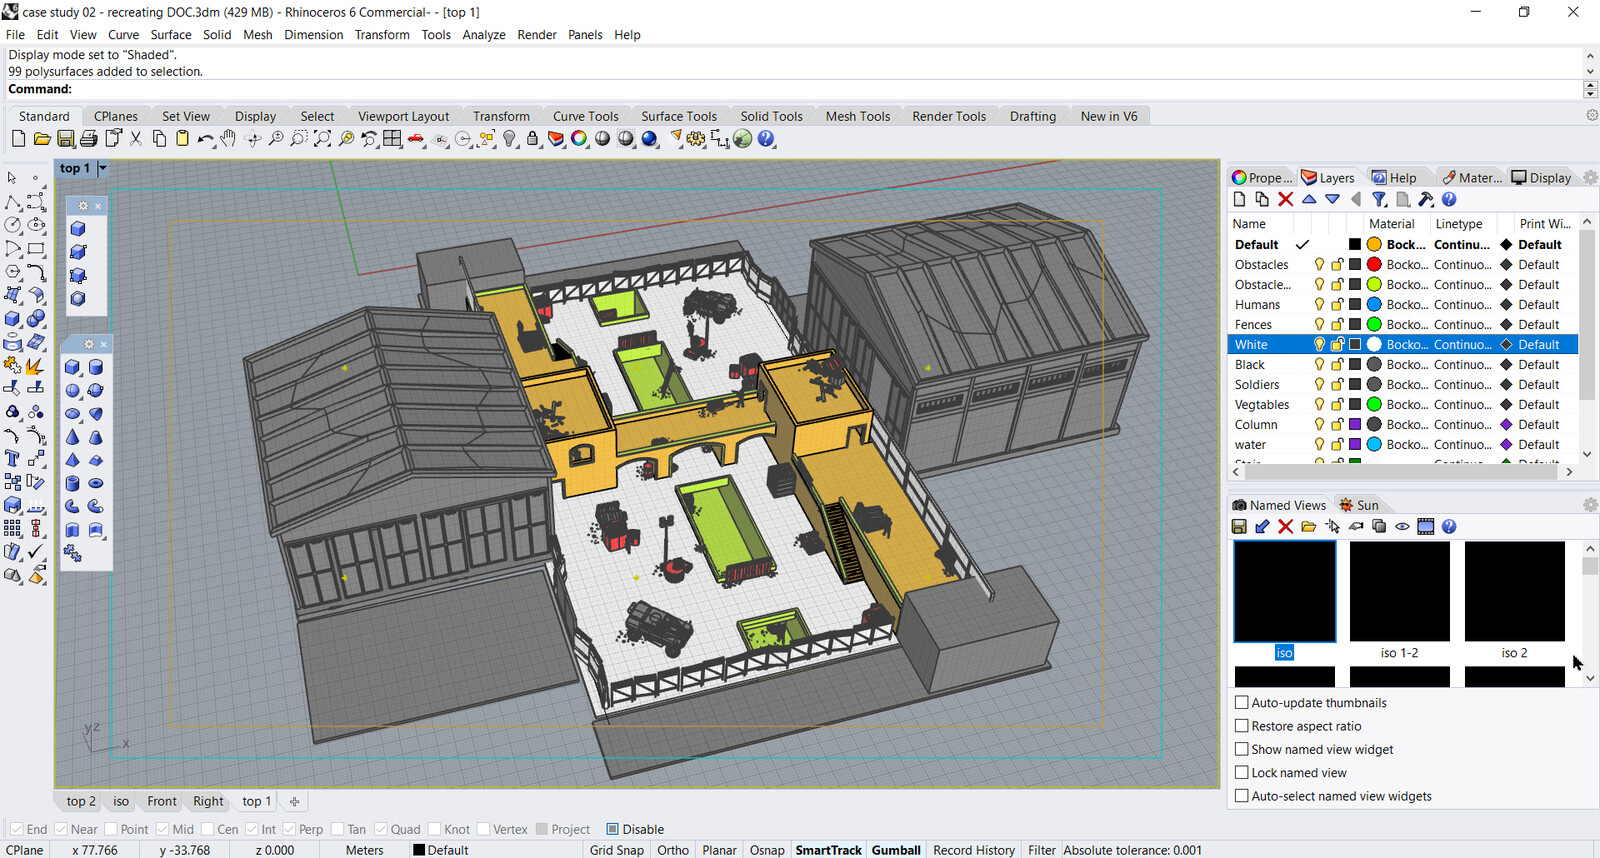
Task: Open the toolbar tabs gear options
Action: pos(1592,115)
